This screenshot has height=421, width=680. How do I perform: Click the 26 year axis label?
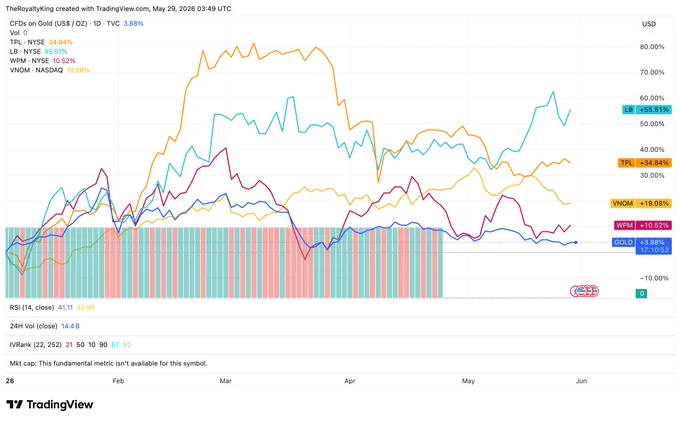(x=10, y=381)
